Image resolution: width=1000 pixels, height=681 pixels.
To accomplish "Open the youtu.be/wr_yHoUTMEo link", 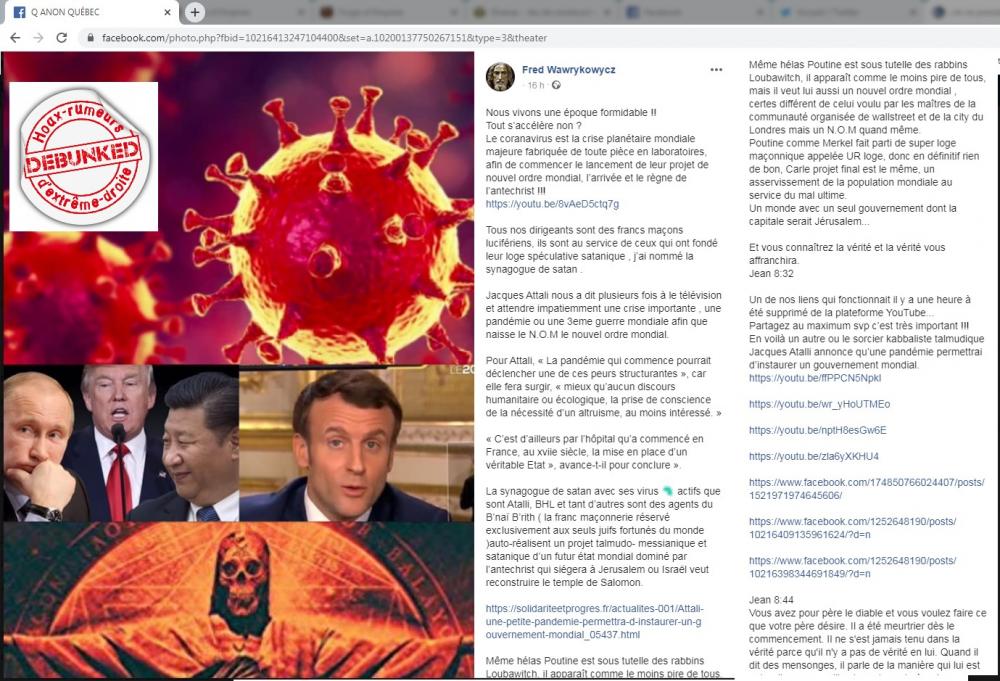I will tap(820, 404).
